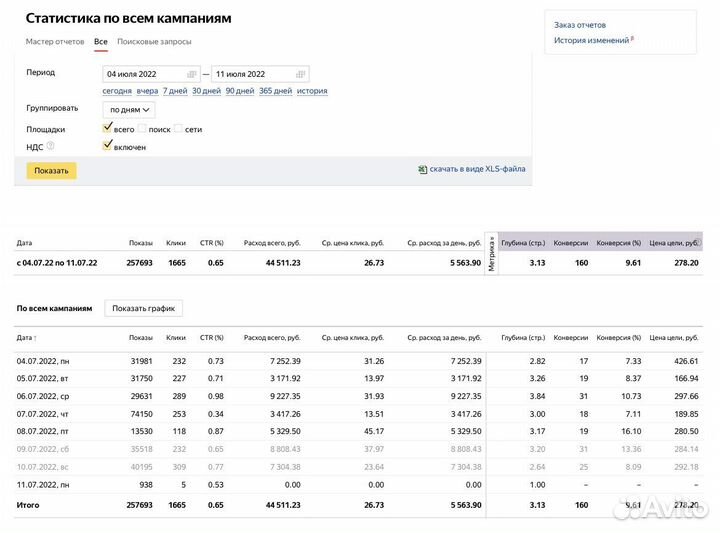The width and height of the screenshot is (720, 533).
Task: Enable the 'сети' placements checkbox
Action: 178,129
